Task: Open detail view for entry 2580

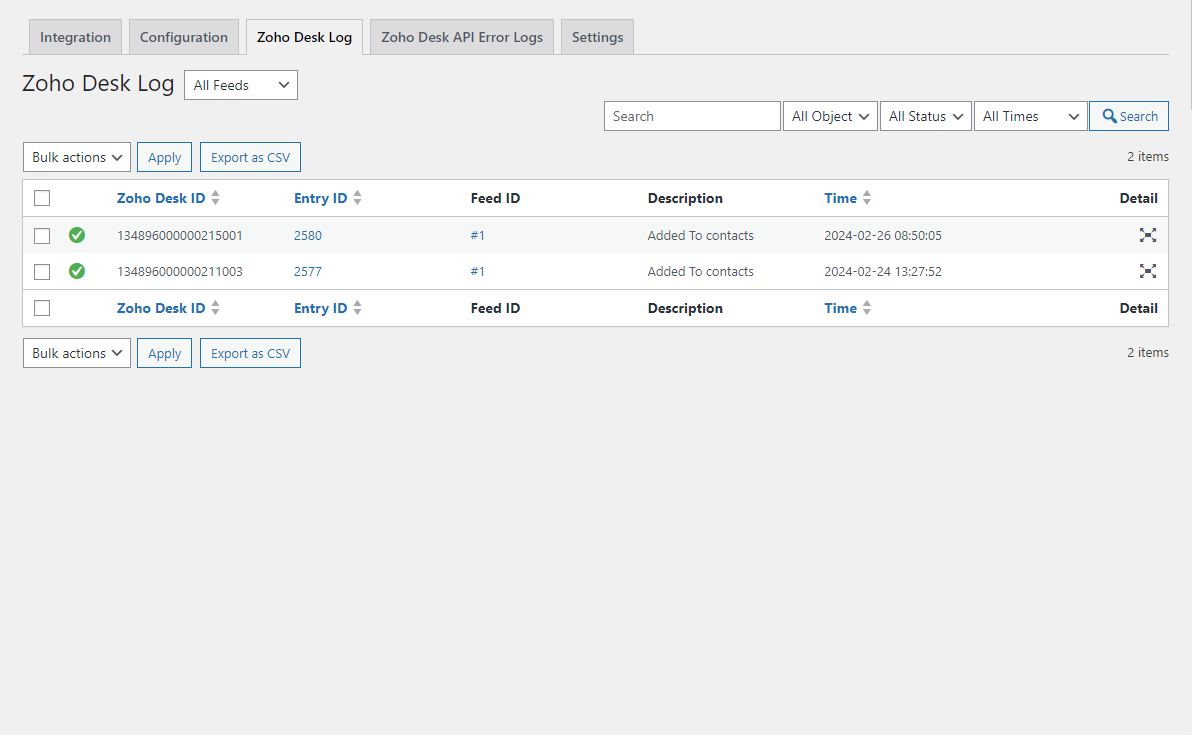Action: 1148,235
